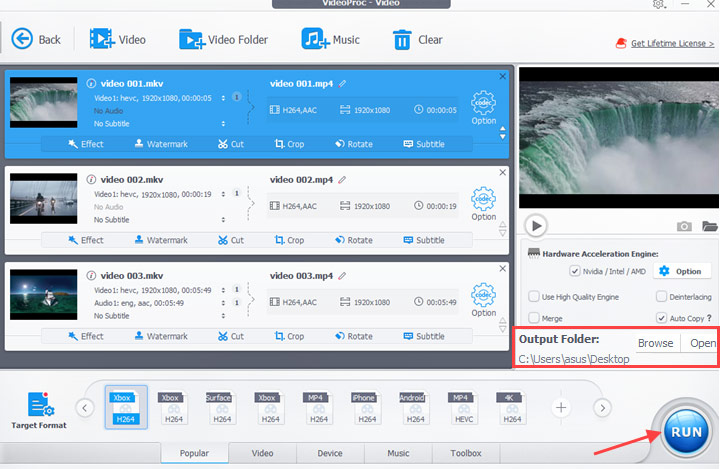Switch to the Device tab
This screenshot has width=720, height=469.
click(330, 453)
